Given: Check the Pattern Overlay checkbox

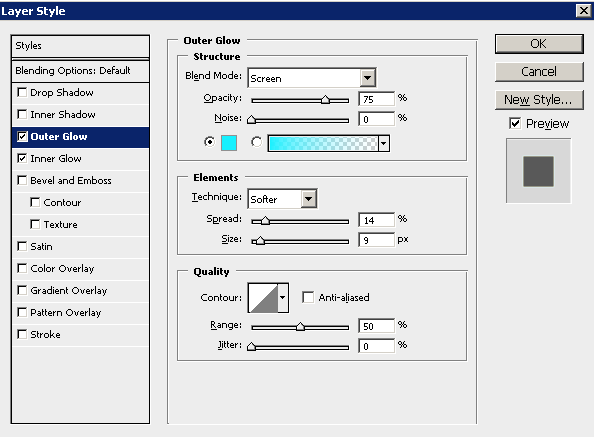Looking at the screenshot, I should point(22,312).
